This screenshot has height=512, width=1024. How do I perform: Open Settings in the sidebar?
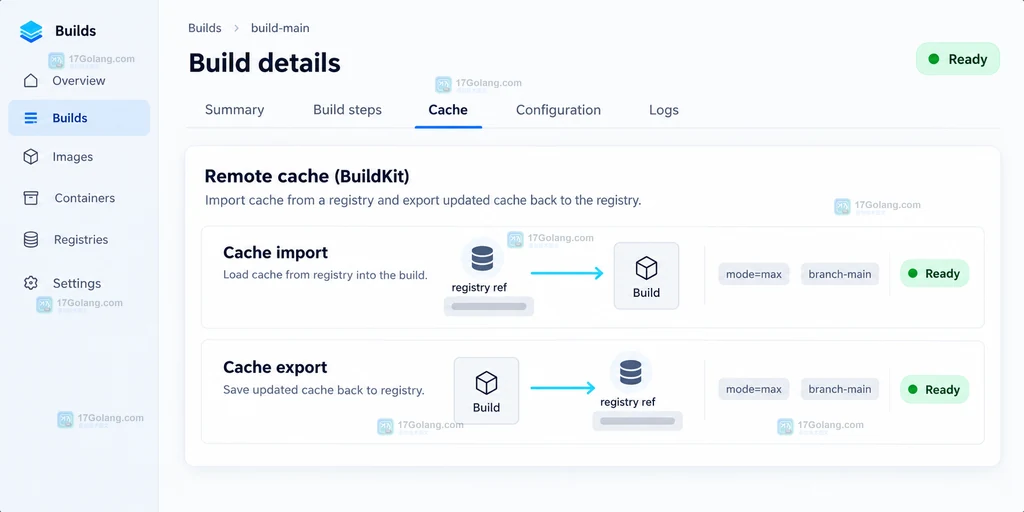point(79,283)
